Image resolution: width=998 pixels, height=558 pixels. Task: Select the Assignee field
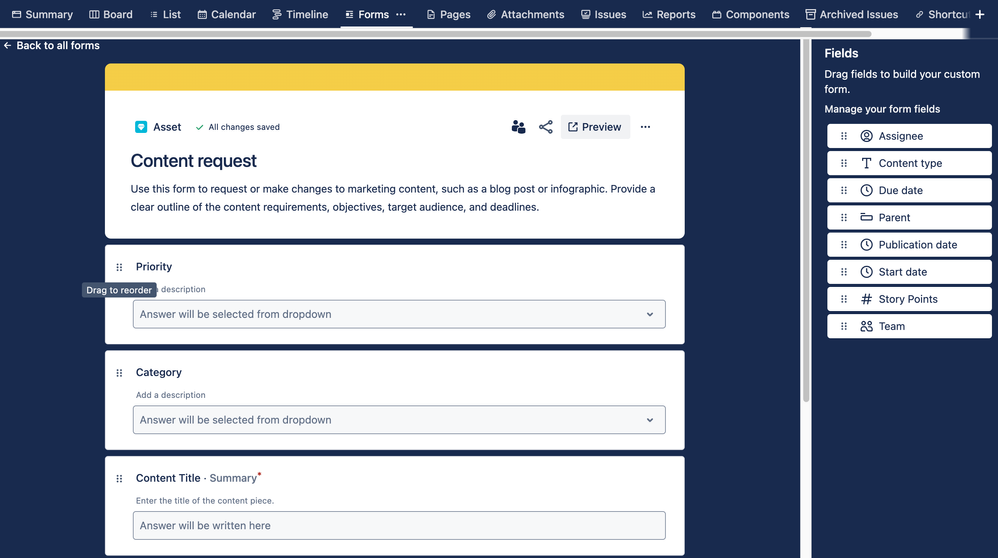(x=909, y=136)
